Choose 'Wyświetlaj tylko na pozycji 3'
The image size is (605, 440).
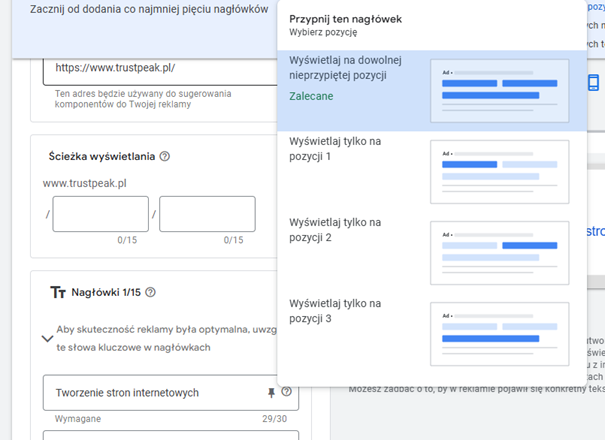coord(432,334)
